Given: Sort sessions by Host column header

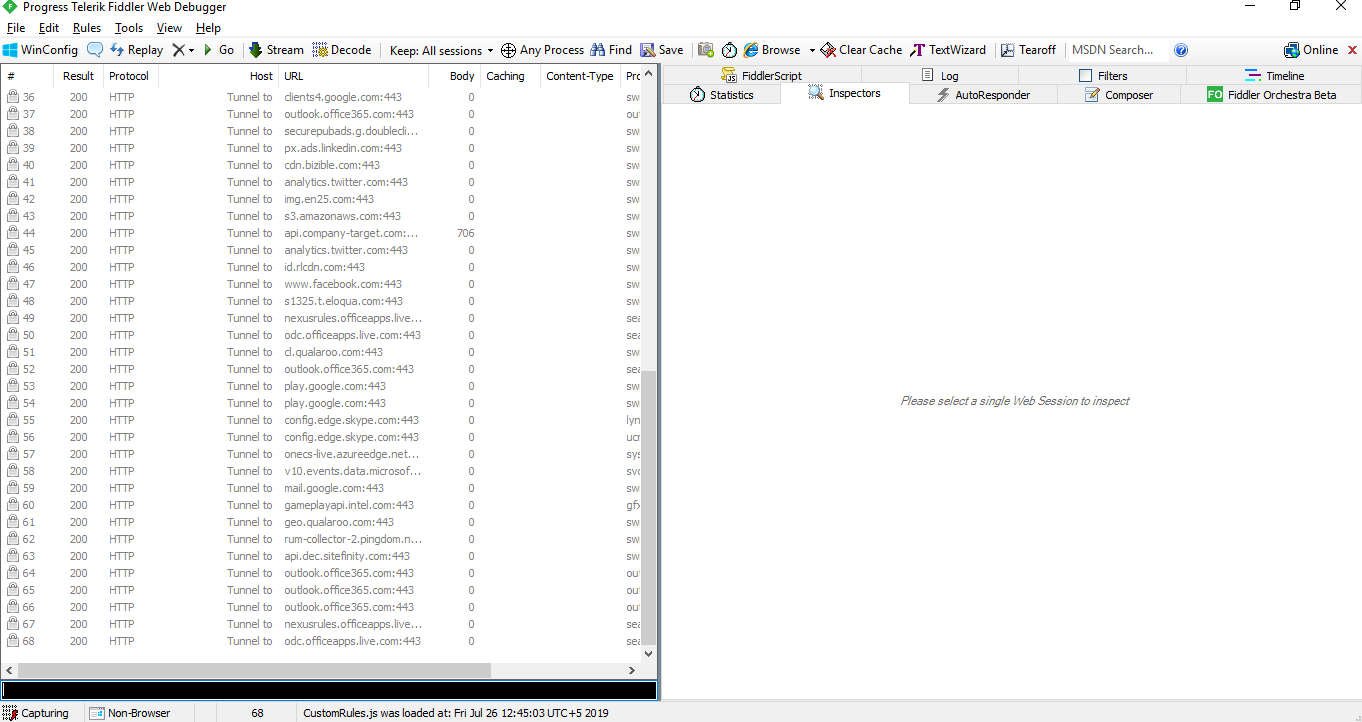Looking at the screenshot, I should [218, 76].
